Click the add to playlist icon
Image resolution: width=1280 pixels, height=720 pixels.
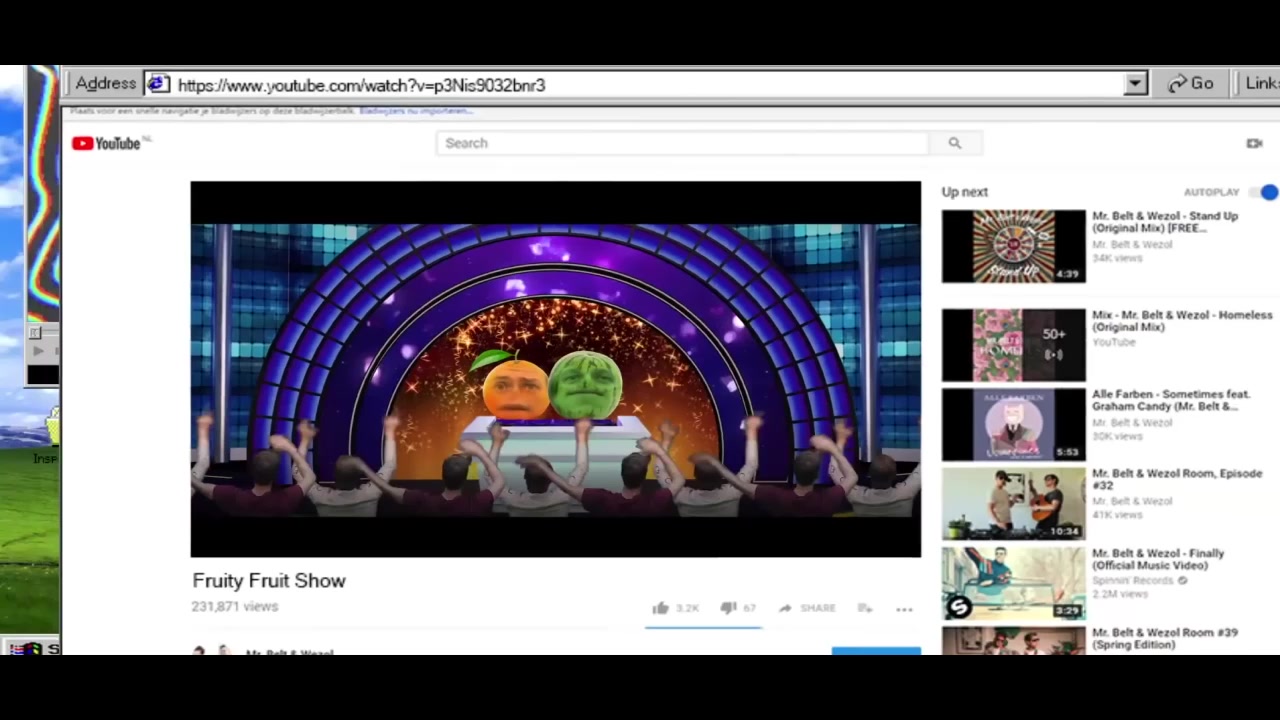865,608
